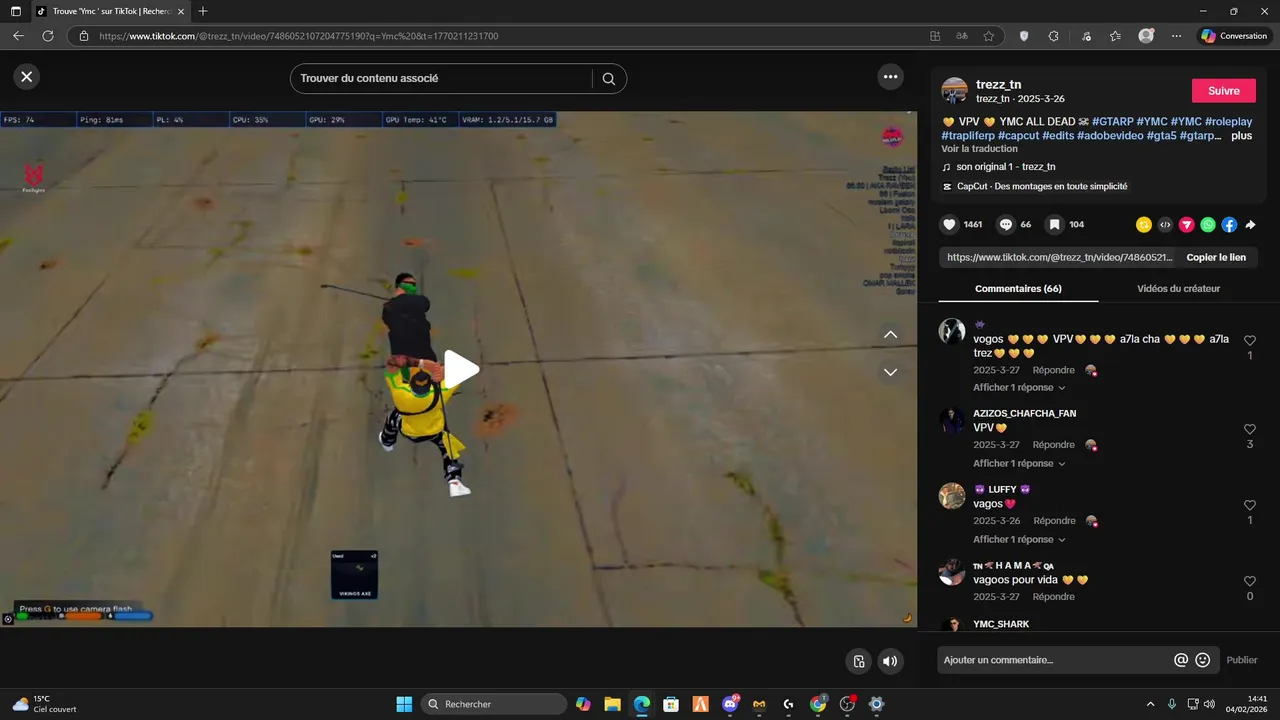Share the video to Facebook

tap(1229, 225)
